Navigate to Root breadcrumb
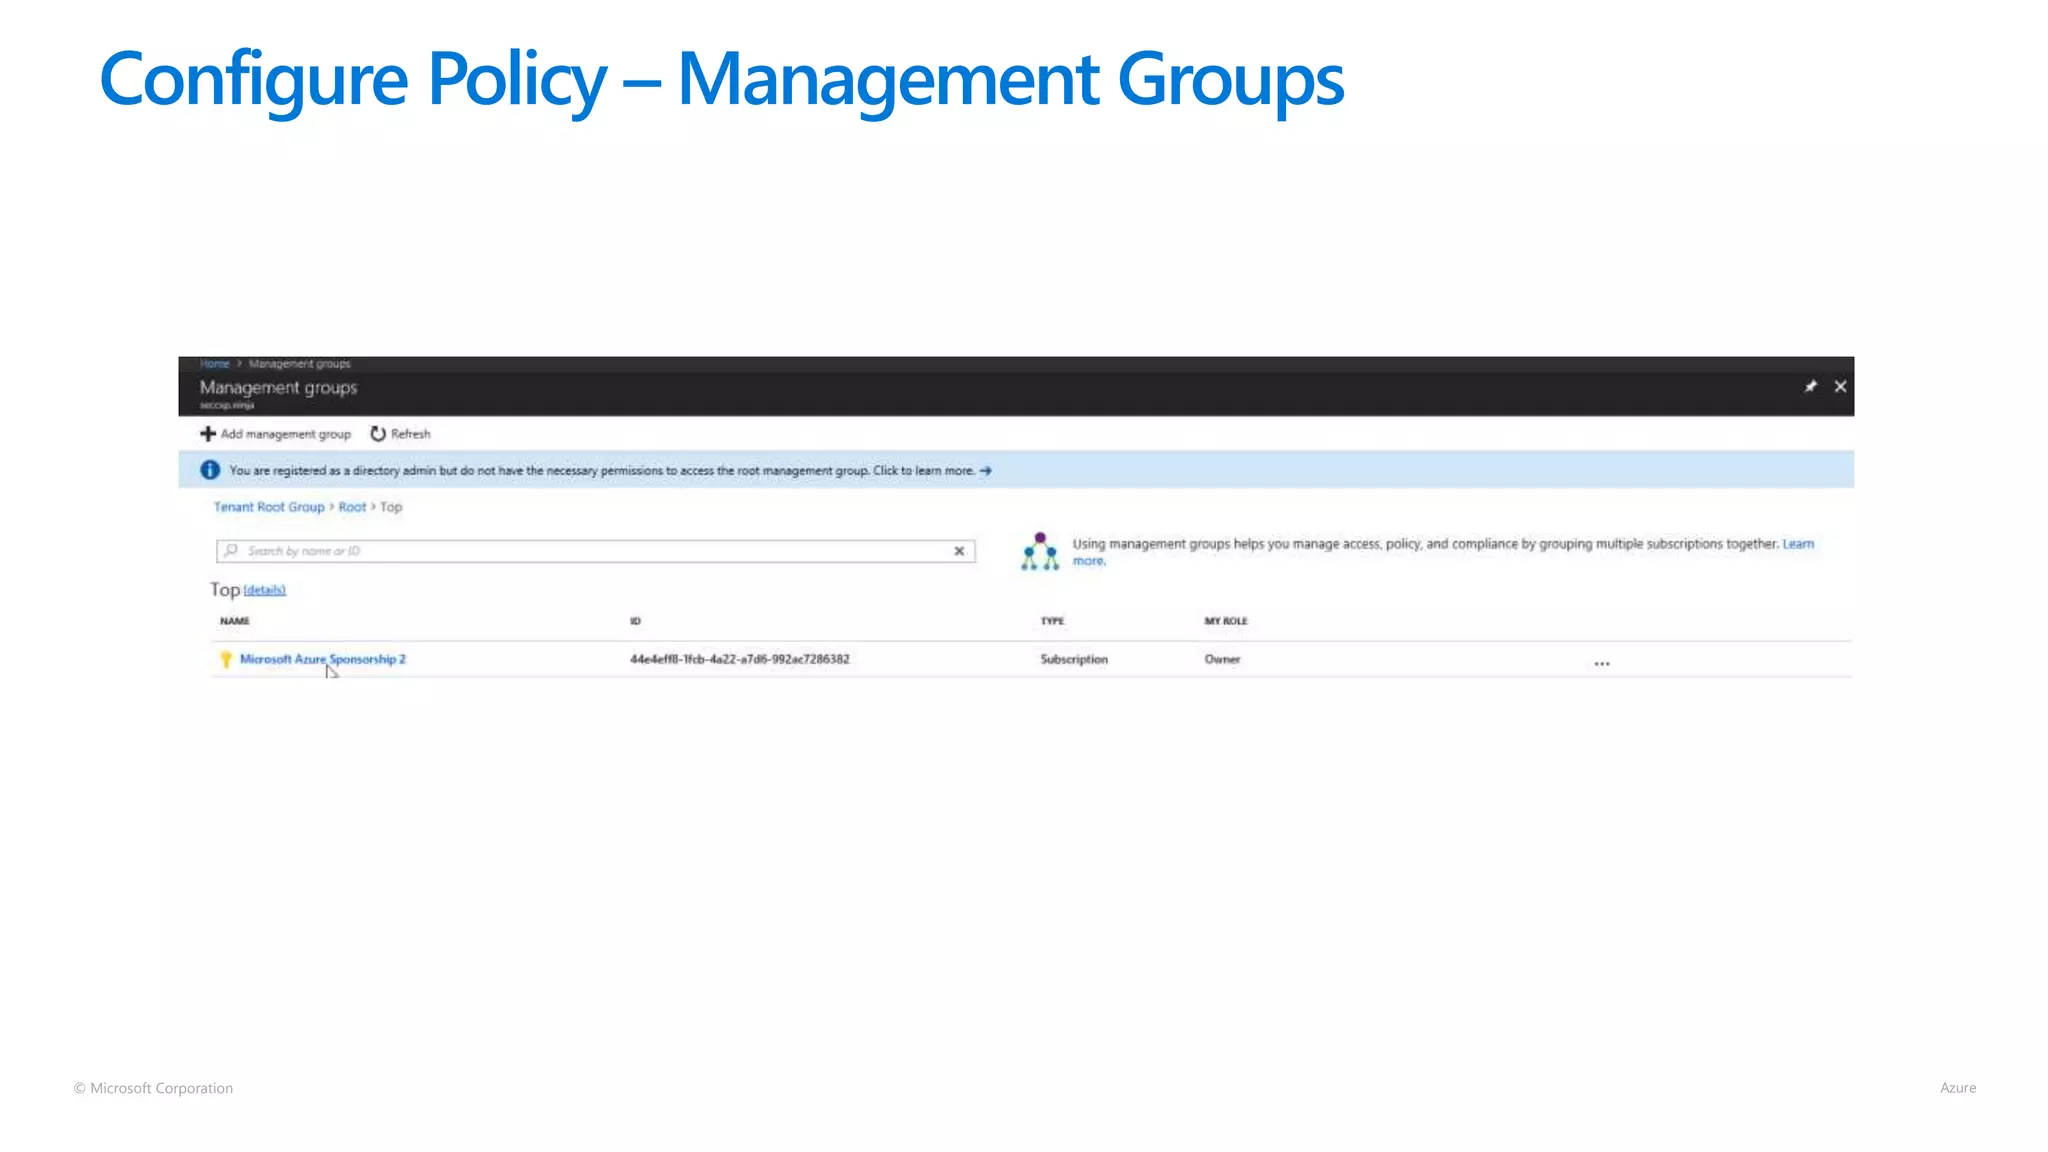 click(x=352, y=507)
